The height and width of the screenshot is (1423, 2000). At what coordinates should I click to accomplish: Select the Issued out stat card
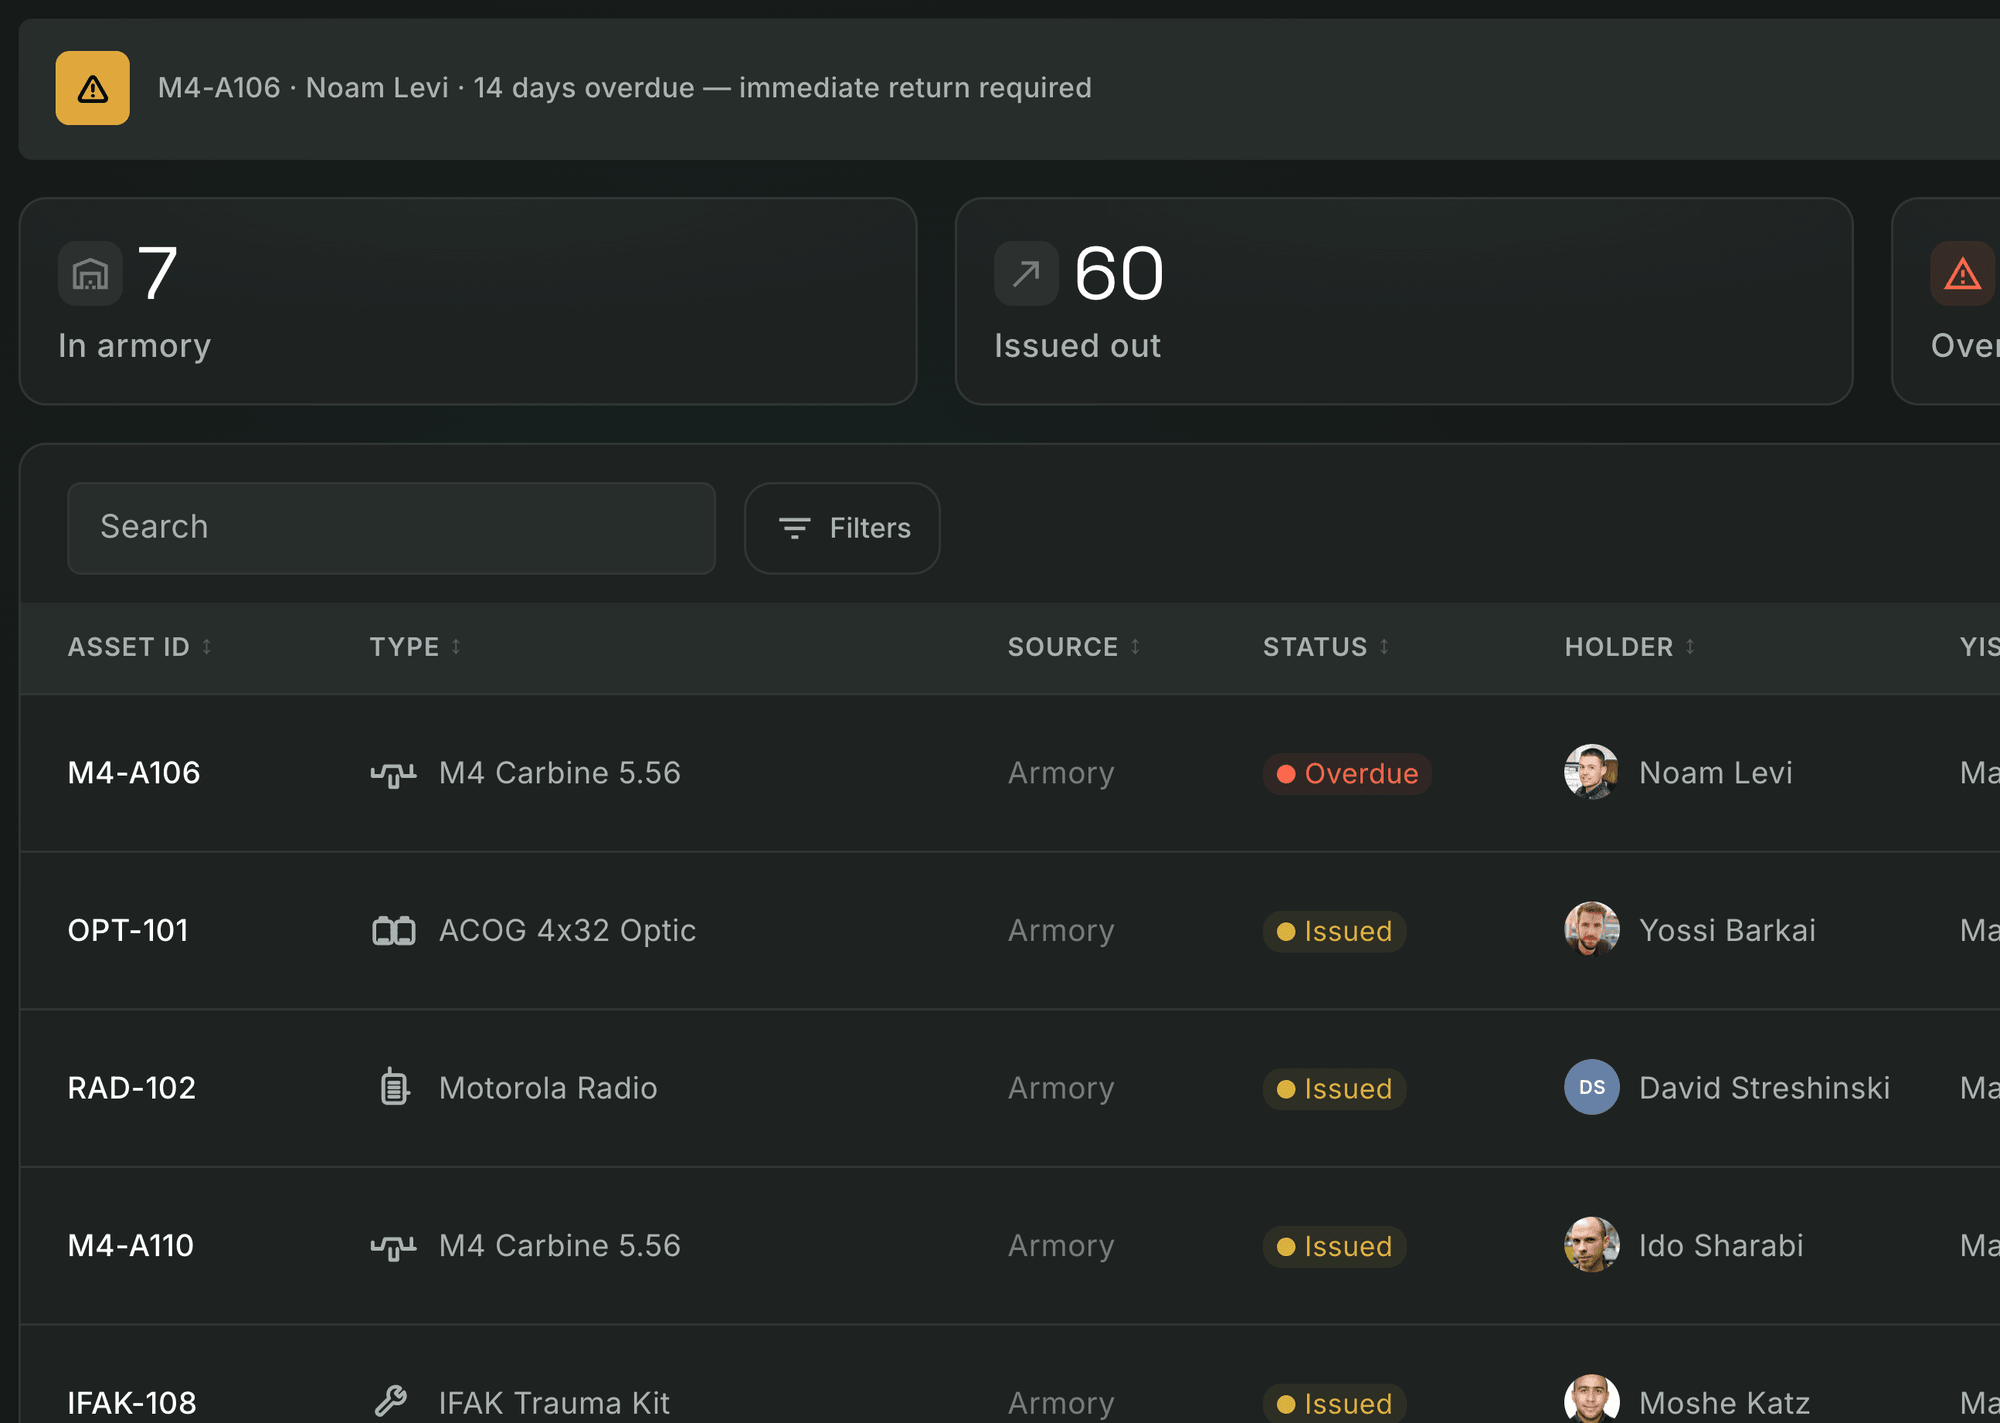[1404, 301]
